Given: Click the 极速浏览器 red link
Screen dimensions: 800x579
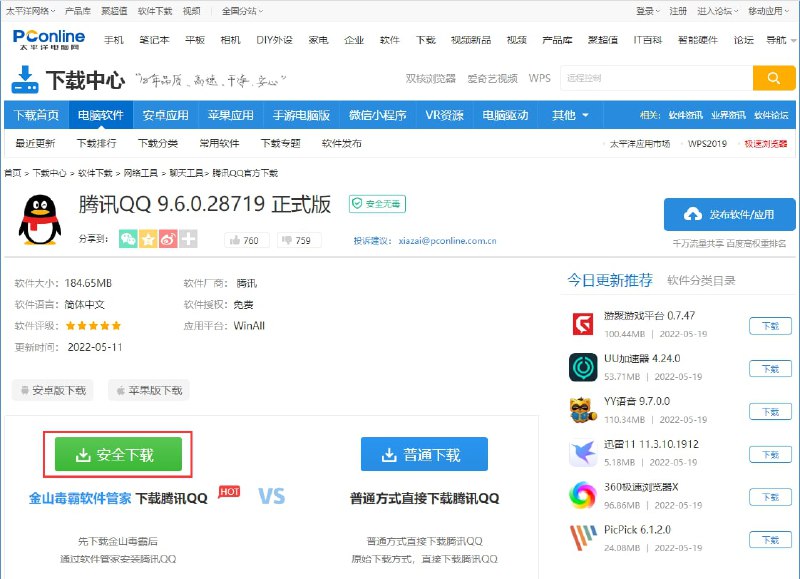Looking at the screenshot, I should coord(765,144).
